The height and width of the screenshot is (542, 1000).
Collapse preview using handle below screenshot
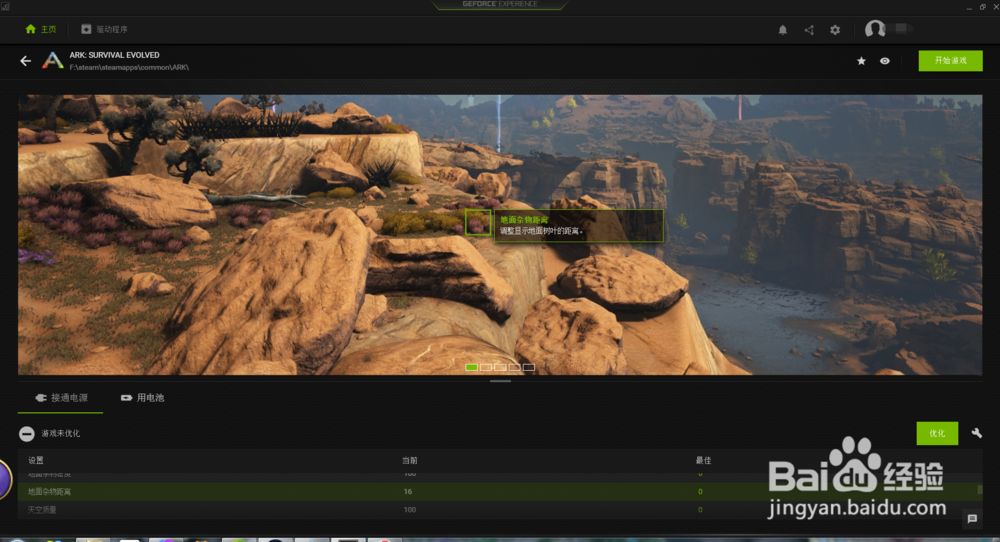(x=501, y=381)
